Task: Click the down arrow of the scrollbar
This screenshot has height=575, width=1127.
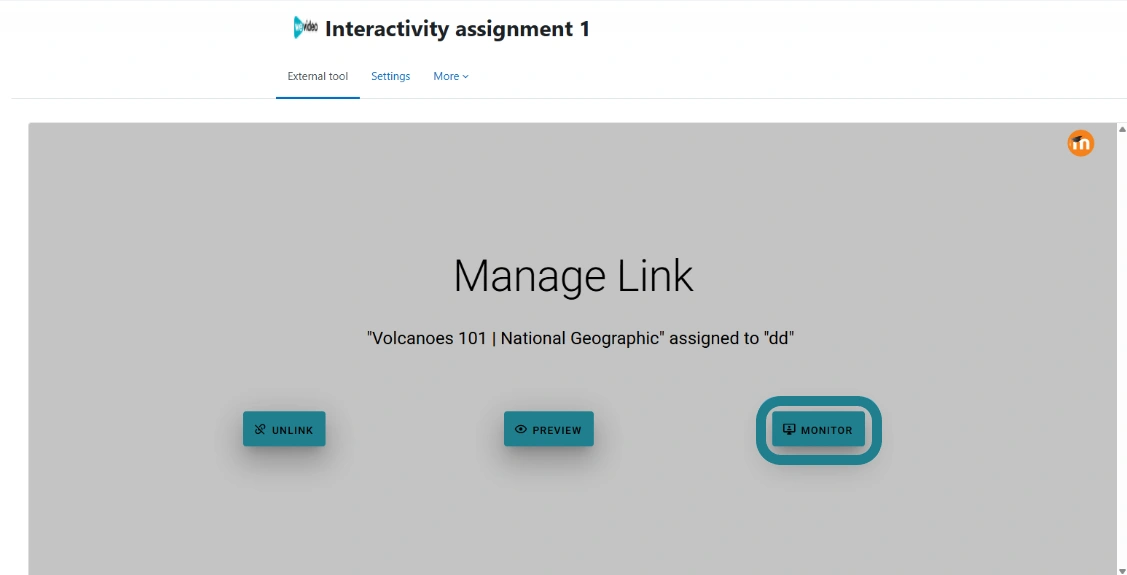Action: (x=1121, y=570)
